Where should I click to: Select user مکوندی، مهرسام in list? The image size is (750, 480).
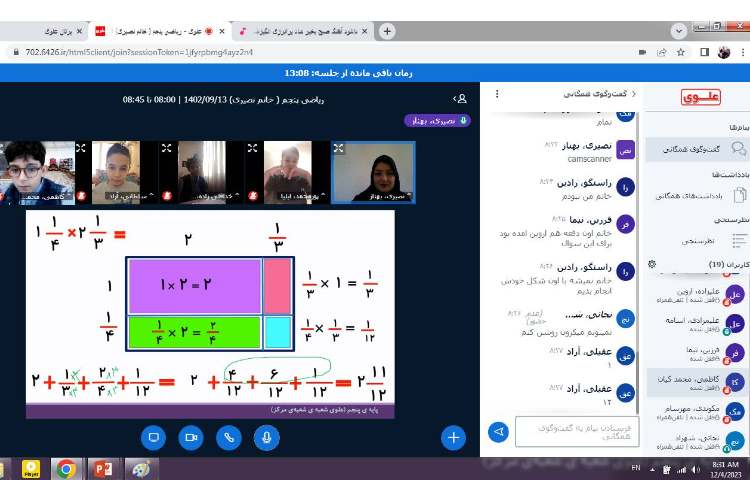pos(698,413)
